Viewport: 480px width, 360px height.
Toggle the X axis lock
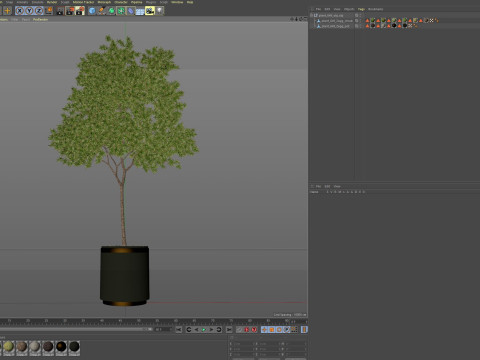pos(20,11)
